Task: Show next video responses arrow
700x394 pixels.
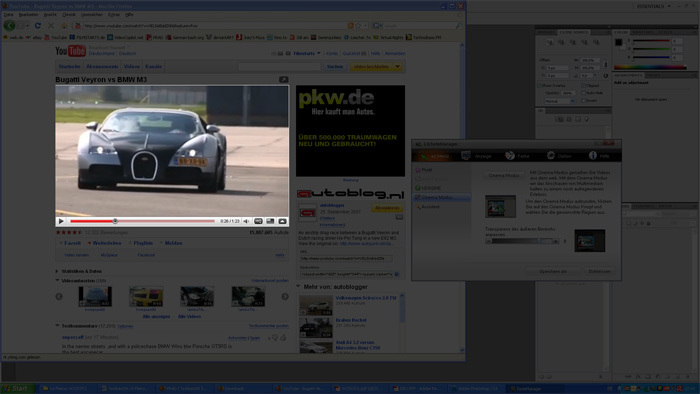Action: [285, 297]
